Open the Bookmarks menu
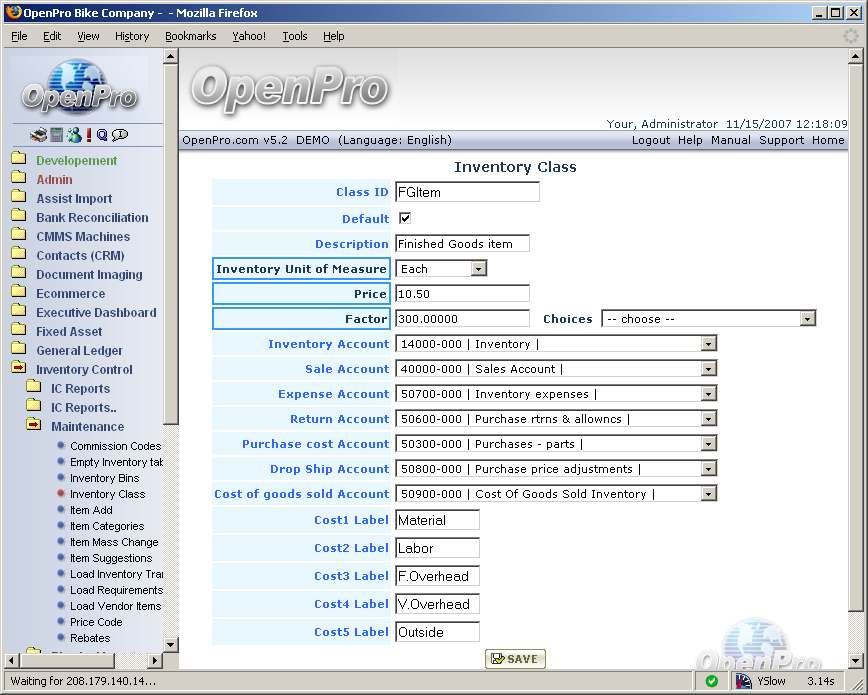Viewport: 868px width, 695px height. pos(190,36)
